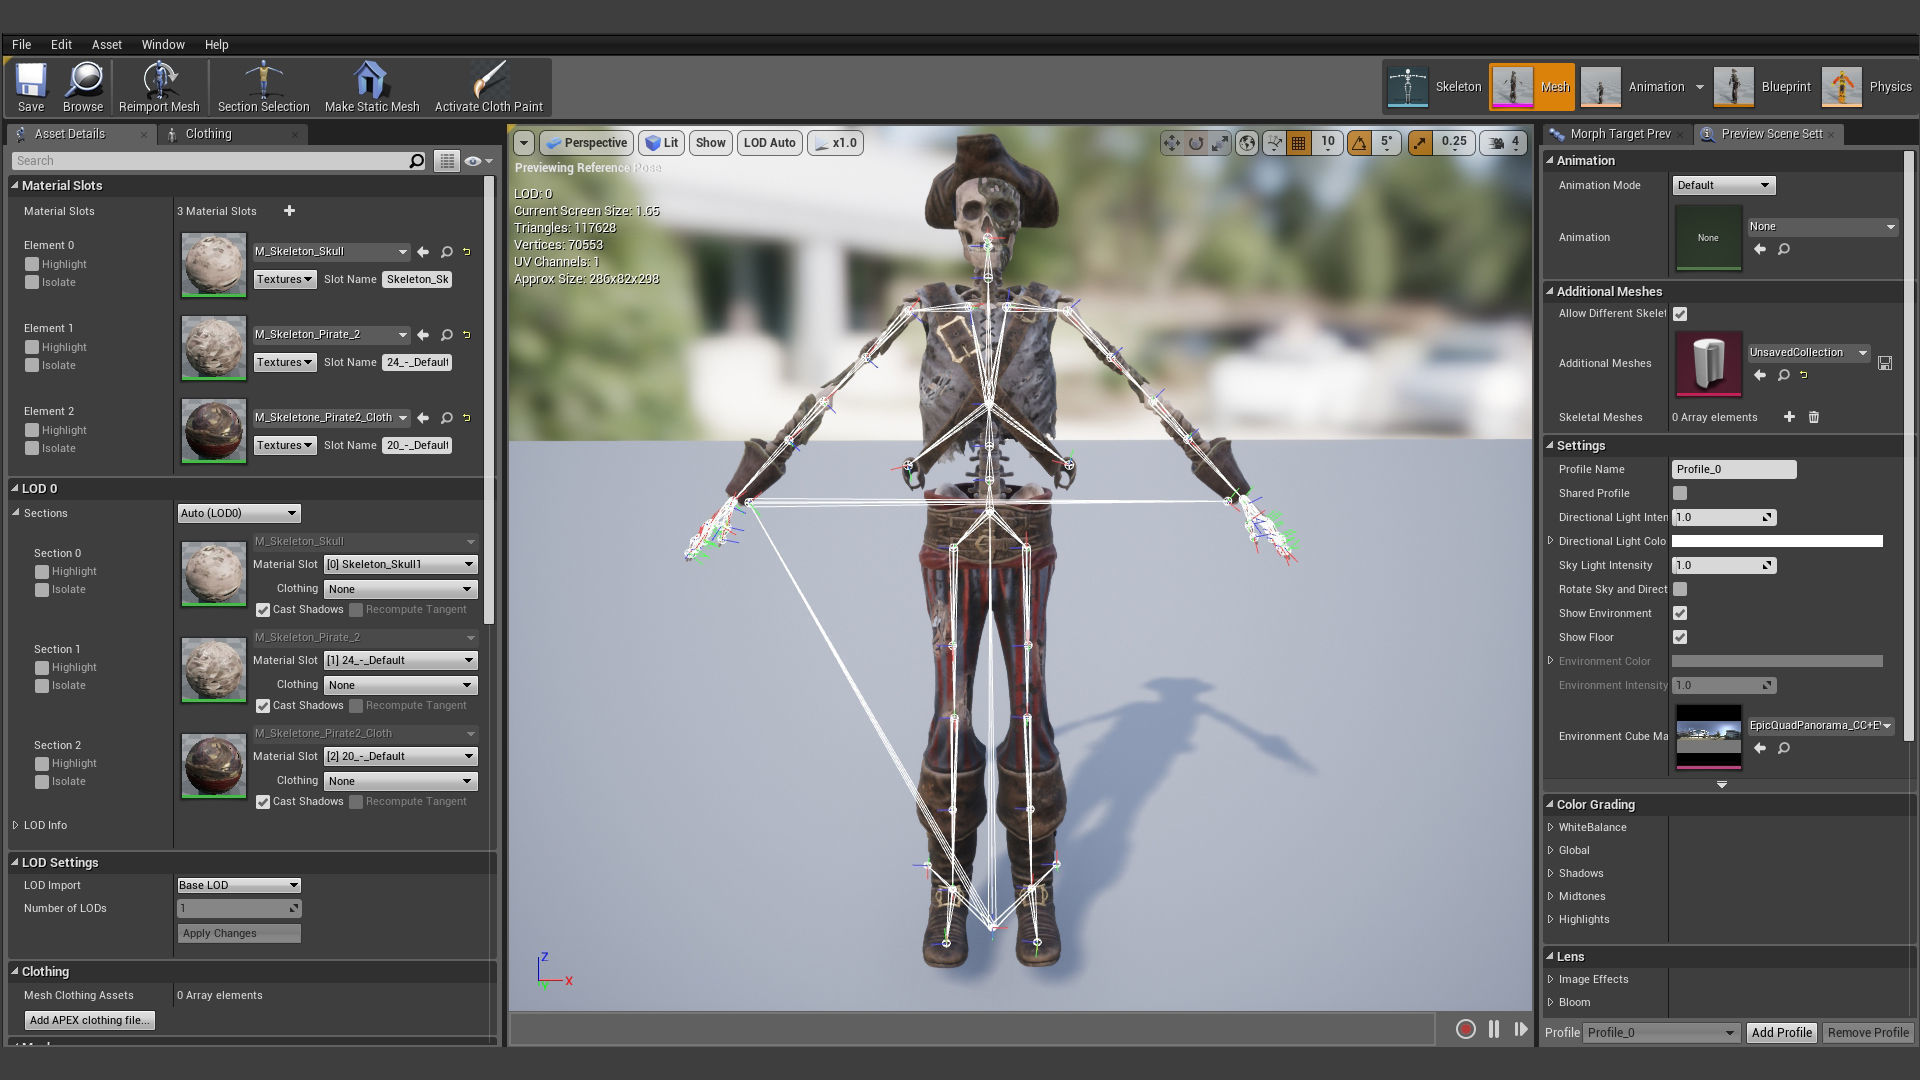Switch to the Clothing tab
Image resolution: width=1920 pixels, height=1080 pixels.
208,134
